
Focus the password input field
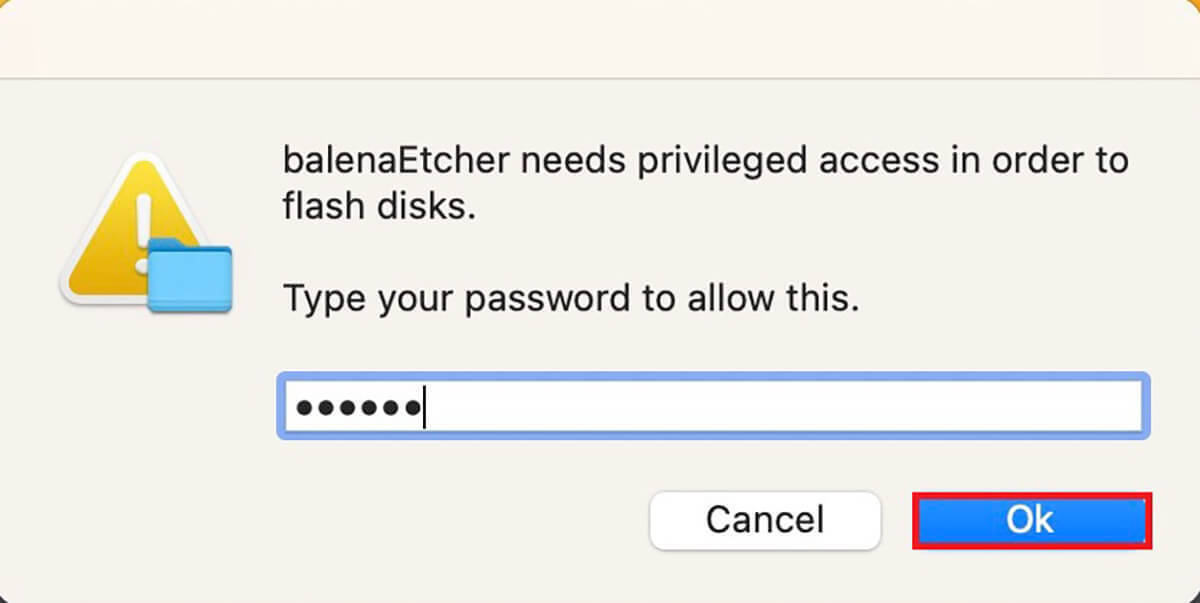click(x=712, y=406)
